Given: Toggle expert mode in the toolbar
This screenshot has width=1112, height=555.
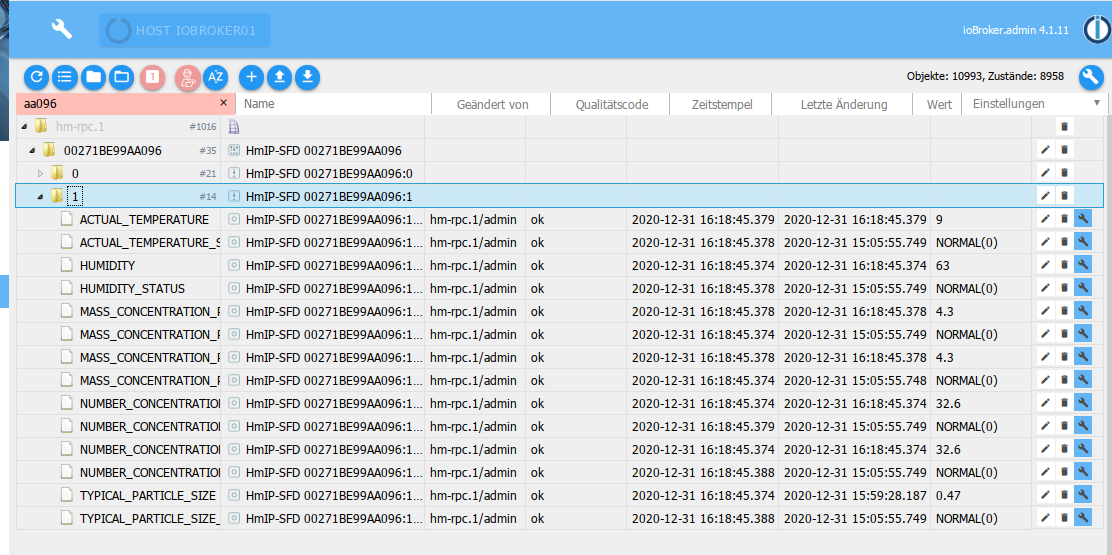Looking at the screenshot, I should (188, 77).
